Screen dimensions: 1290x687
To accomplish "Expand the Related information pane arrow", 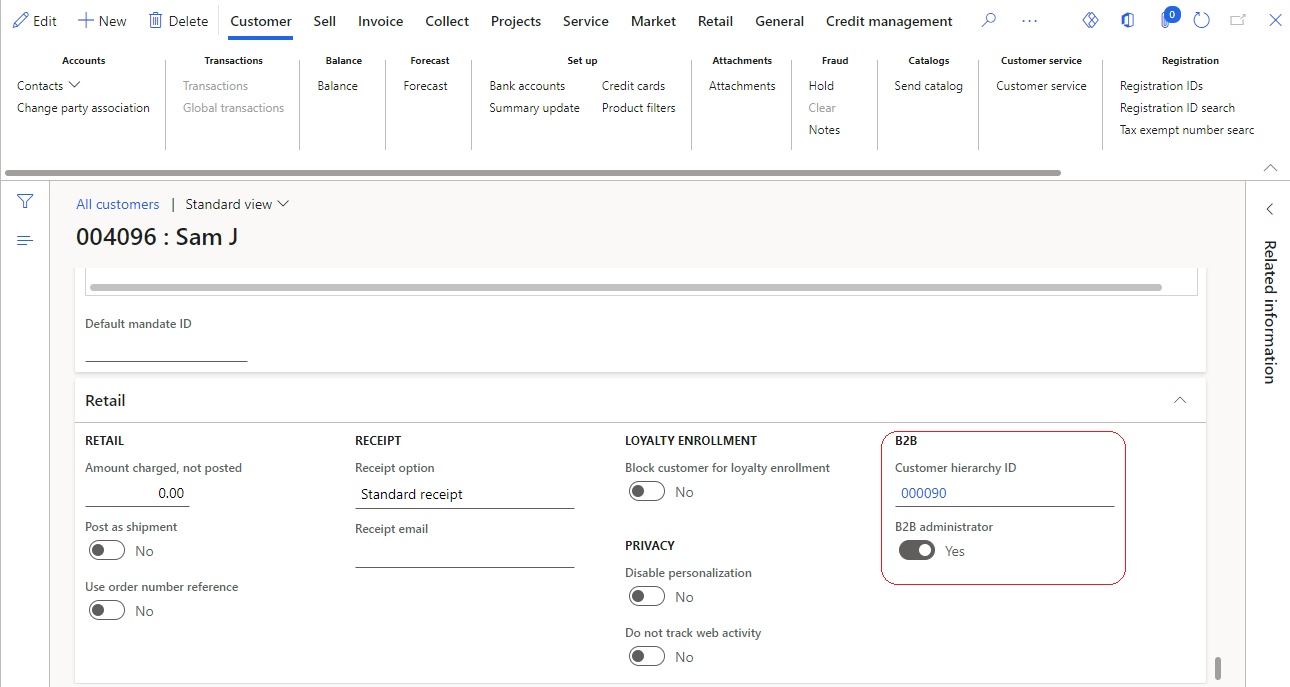I will point(1269,209).
